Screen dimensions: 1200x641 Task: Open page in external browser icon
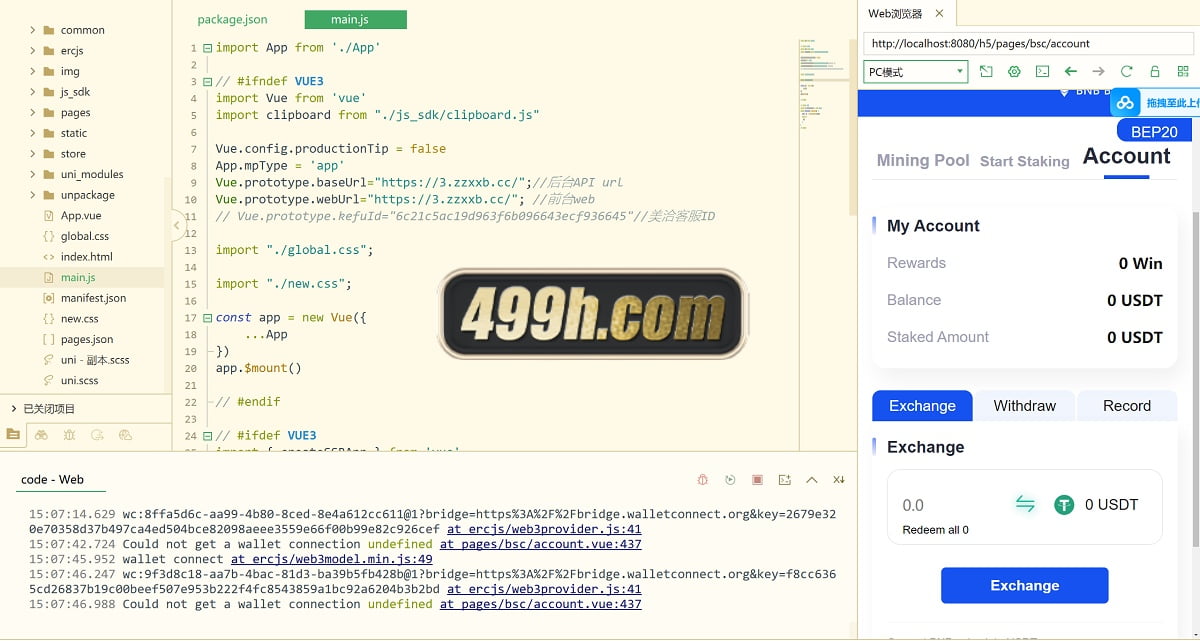coord(986,72)
